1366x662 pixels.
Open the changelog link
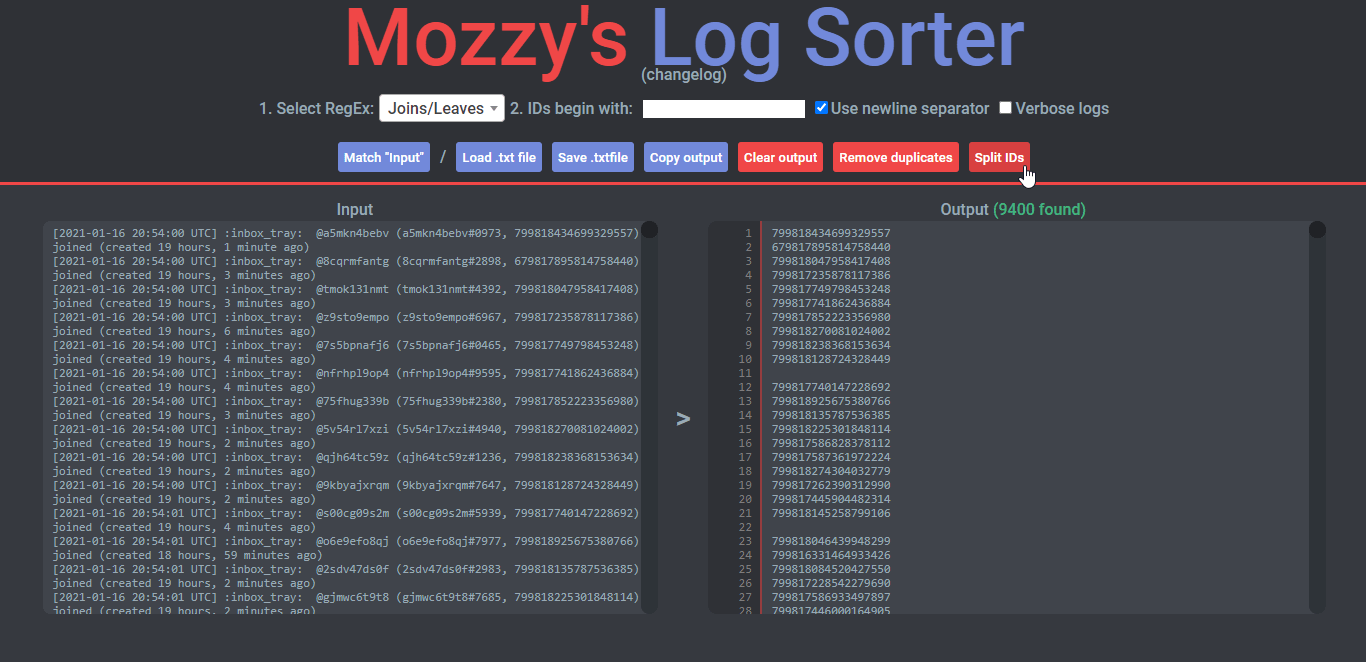click(x=684, y=75)
